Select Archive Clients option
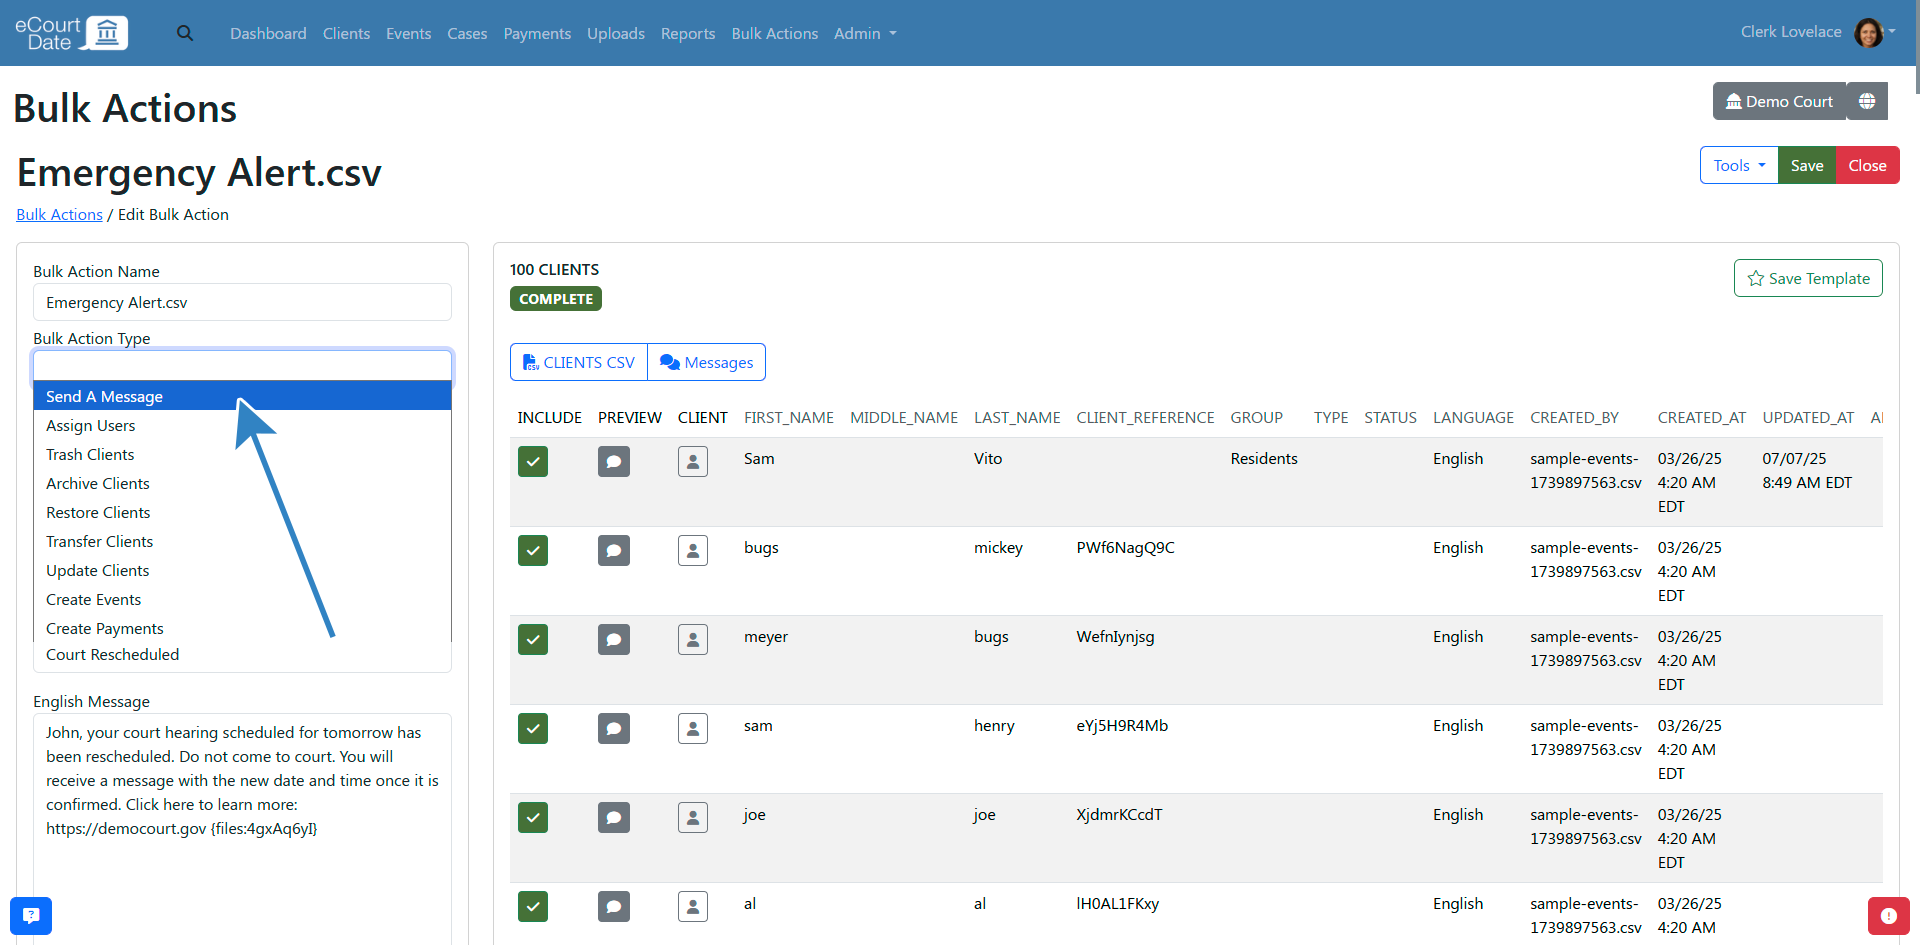 pyautogui.click(x=242, y=483)
